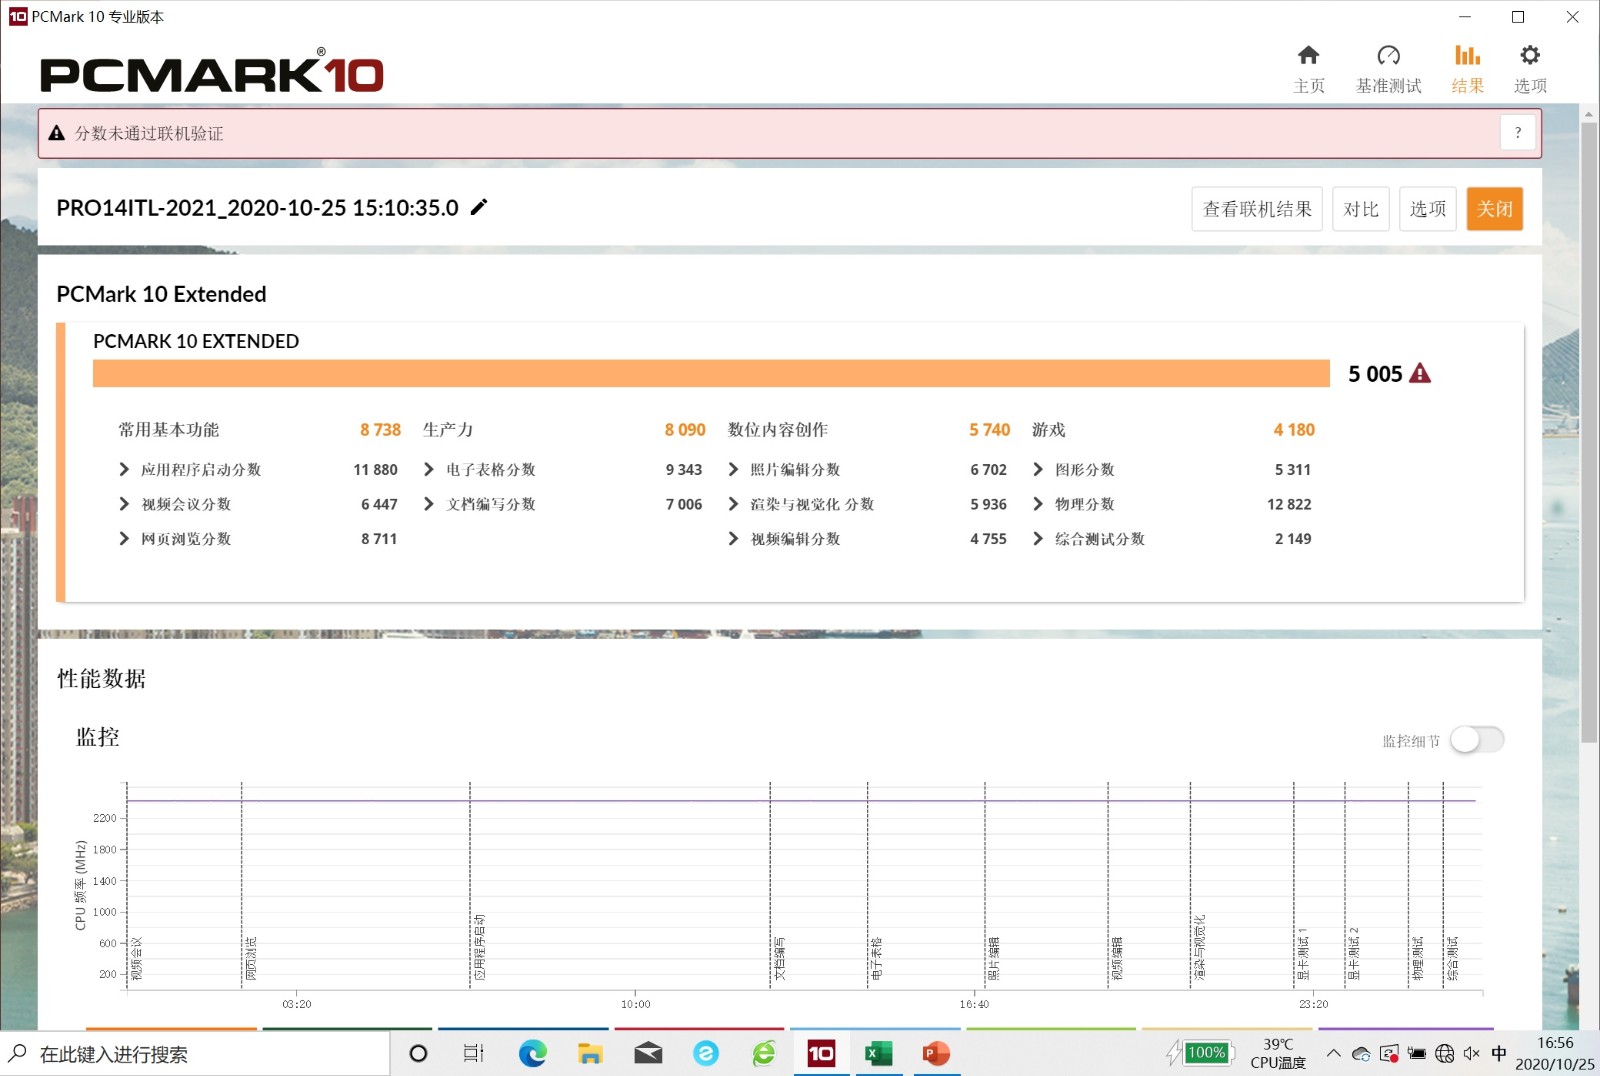The height and width of the screenshot is (1076, 1600).
Task: Click the 性能数据 heading
Action: click(x=101, y=679)
